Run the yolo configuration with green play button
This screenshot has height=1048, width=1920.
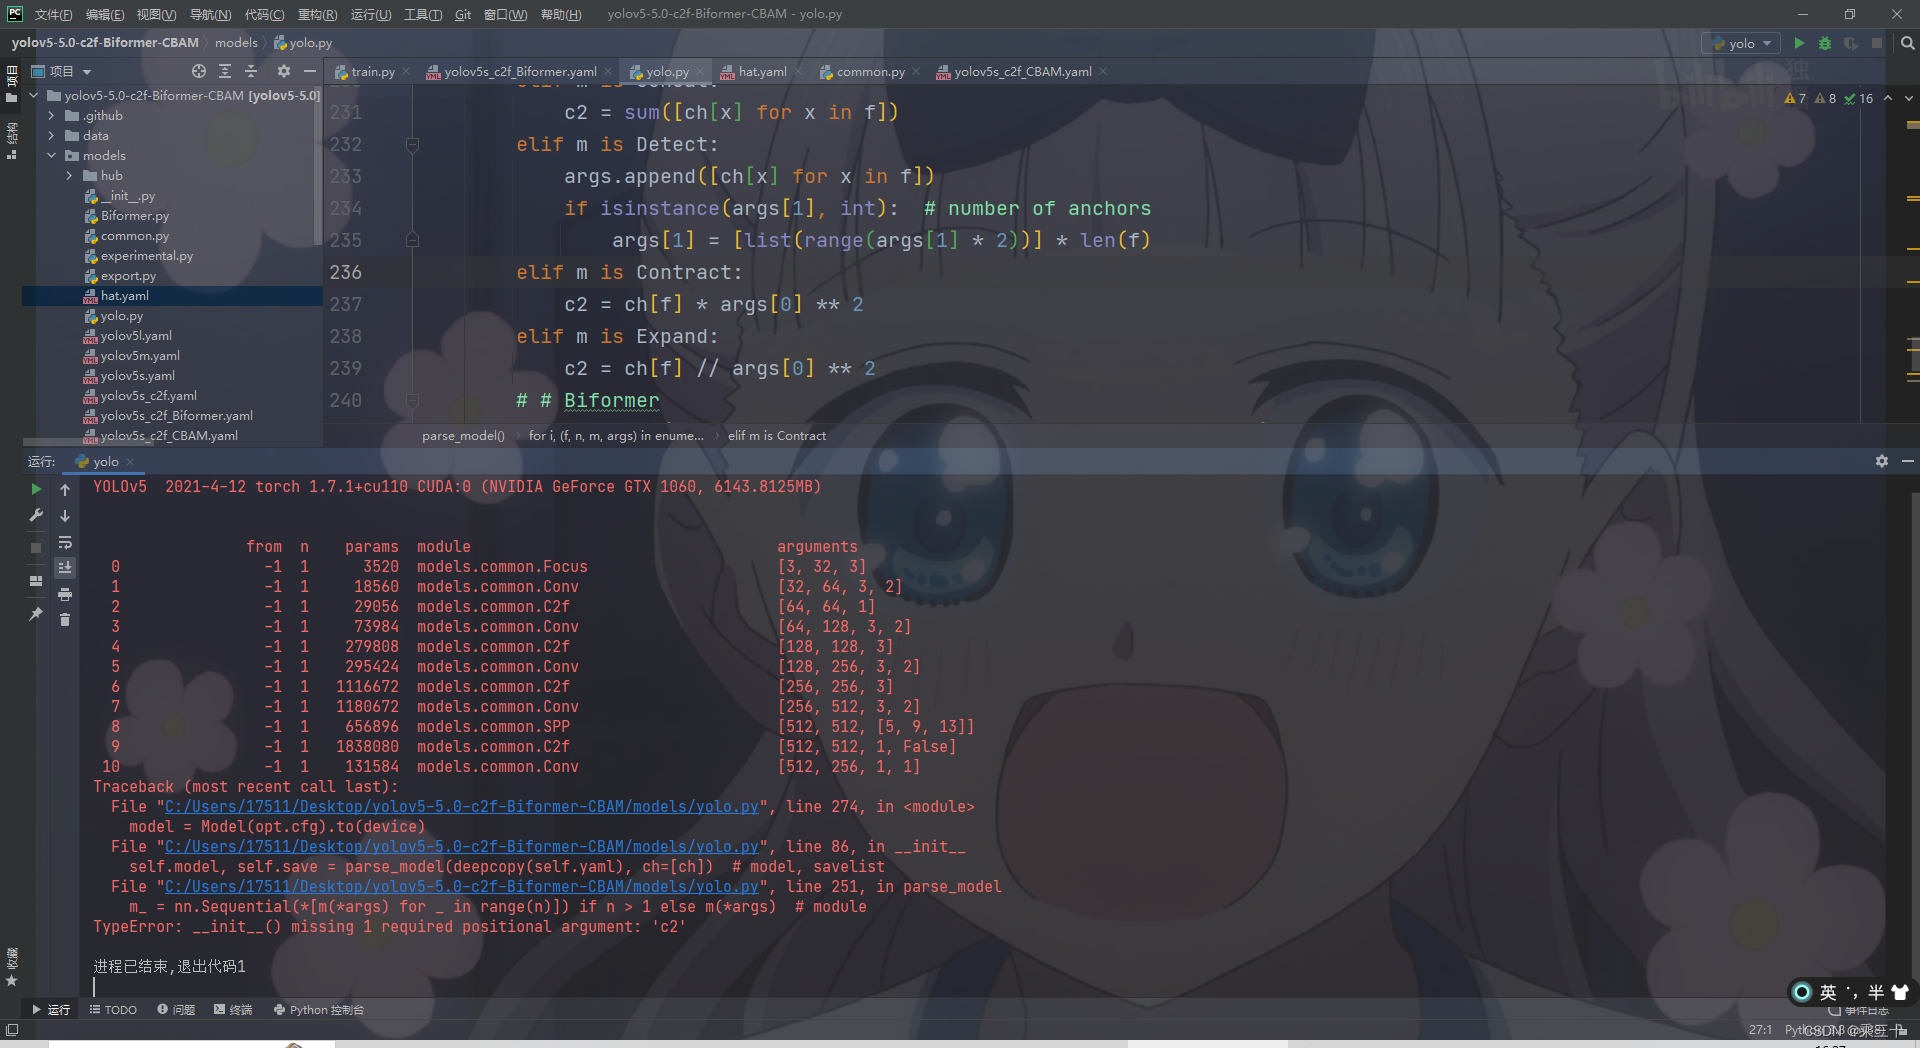1798,43
